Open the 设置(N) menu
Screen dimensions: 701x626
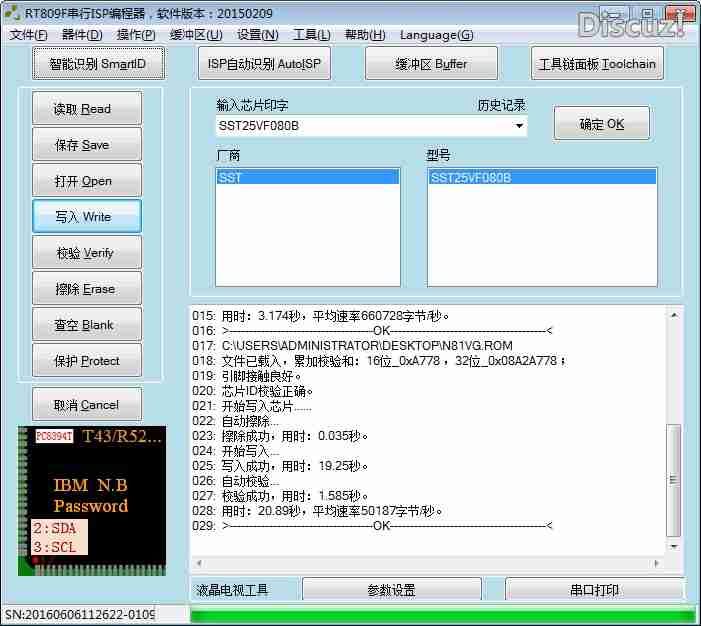(258, 35)
